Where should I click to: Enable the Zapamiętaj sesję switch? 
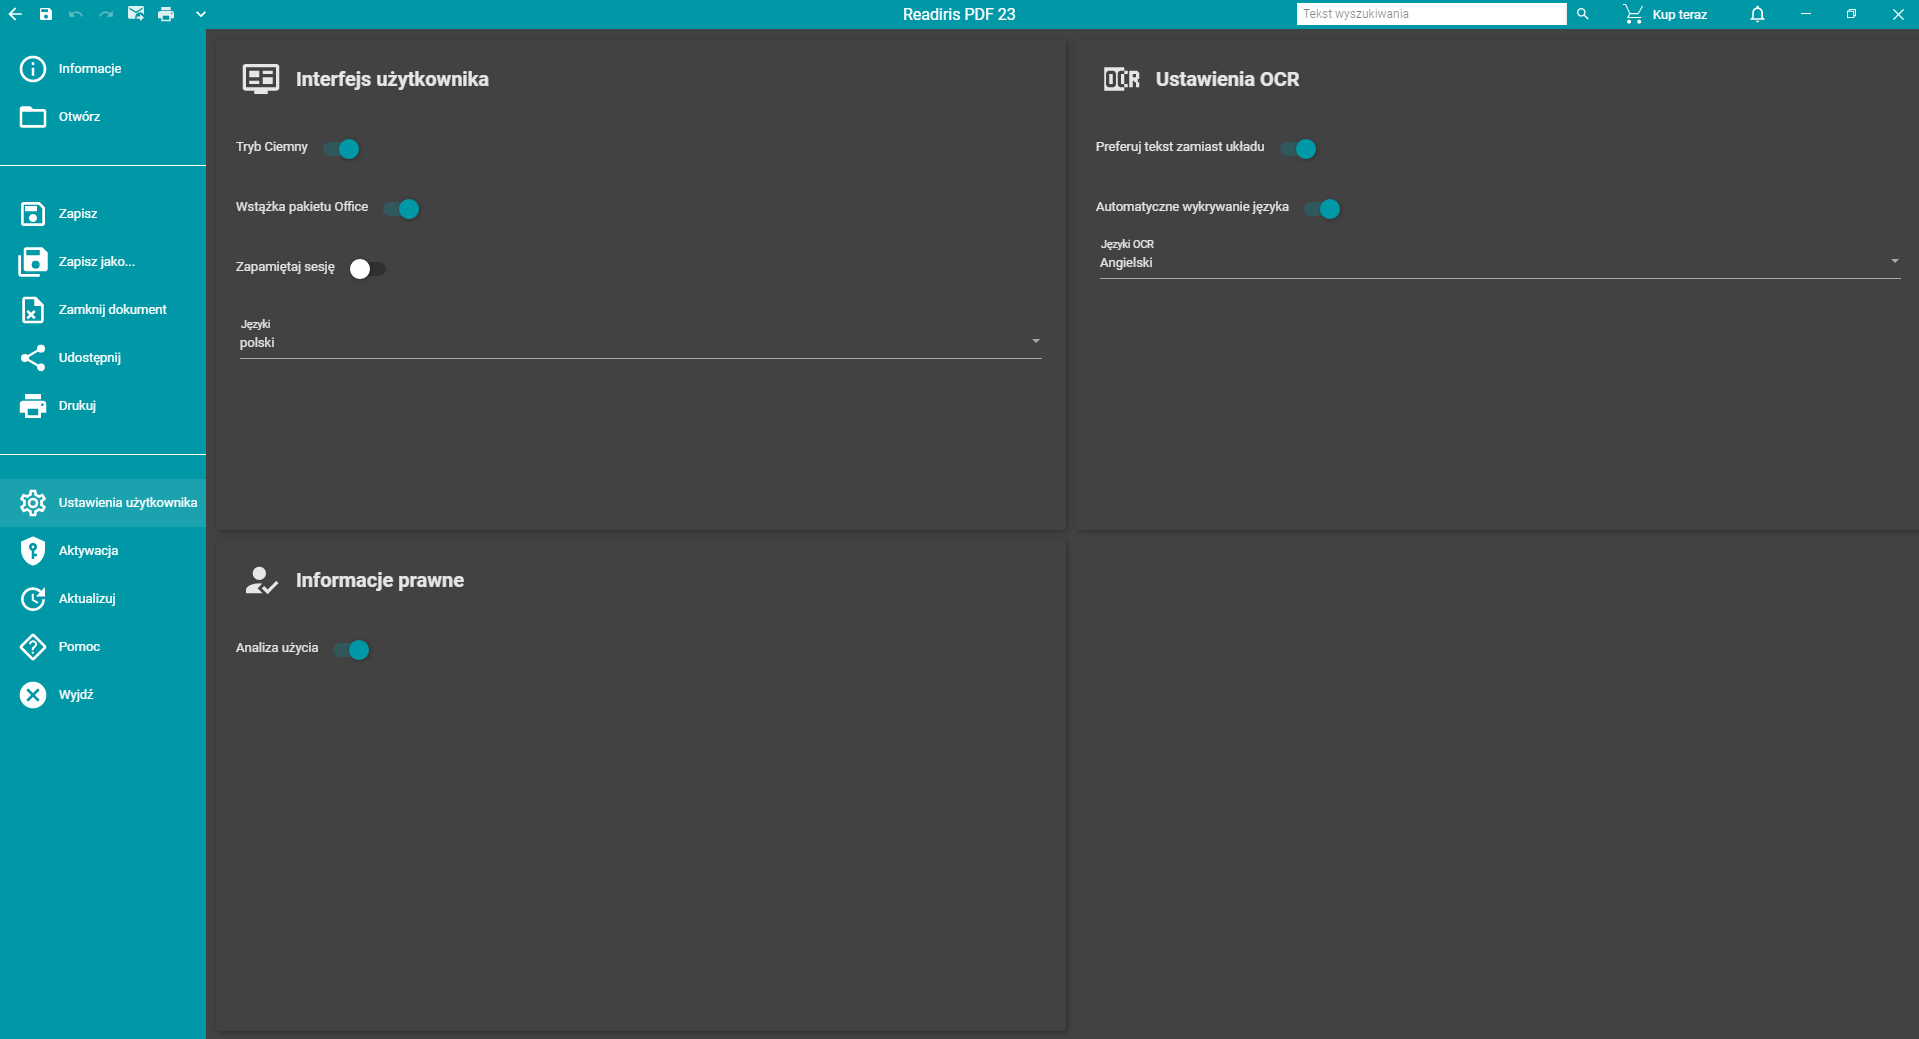click(x=367, y=269)
